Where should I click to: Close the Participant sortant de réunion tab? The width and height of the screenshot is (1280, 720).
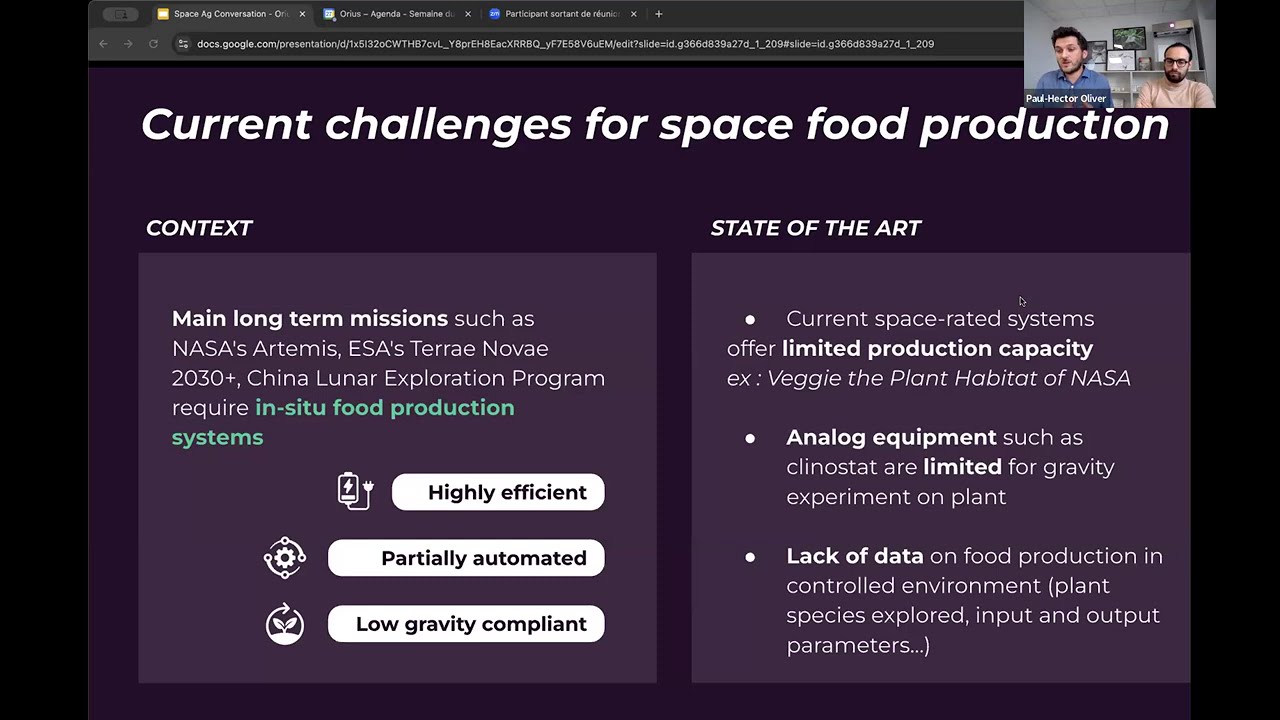point(634,14)
